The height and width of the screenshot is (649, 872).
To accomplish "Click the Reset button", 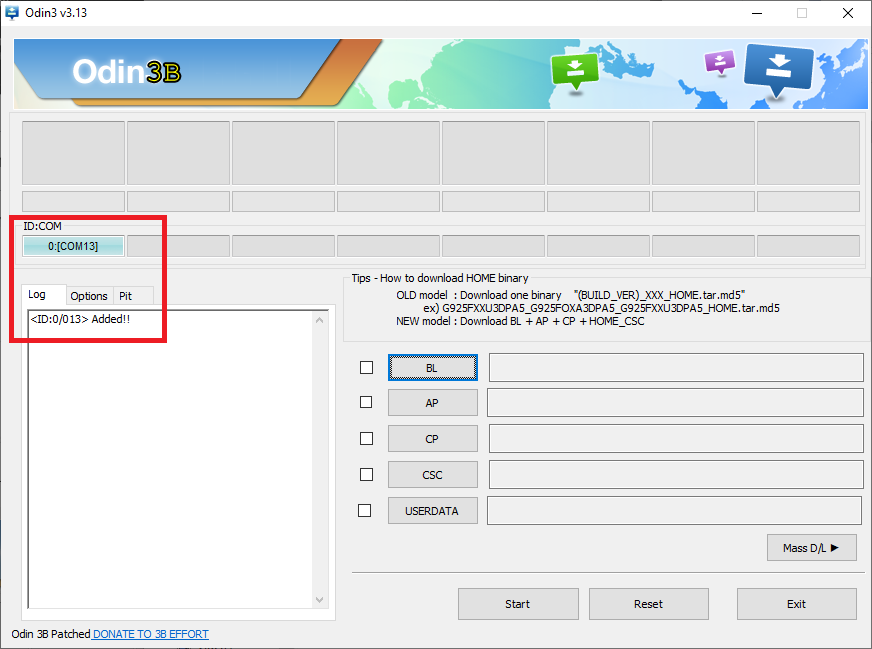I will pyautogui.click(x=649, y=604).
